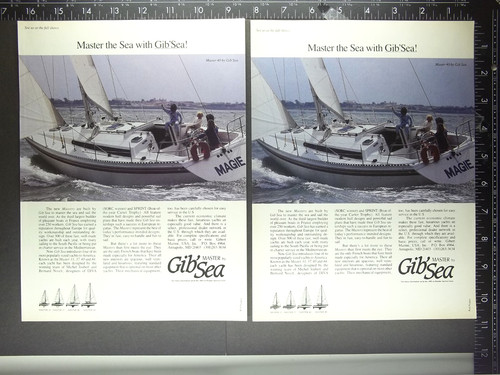
Task: Click the red life ring on the left page boat
Action: (201, 150)
